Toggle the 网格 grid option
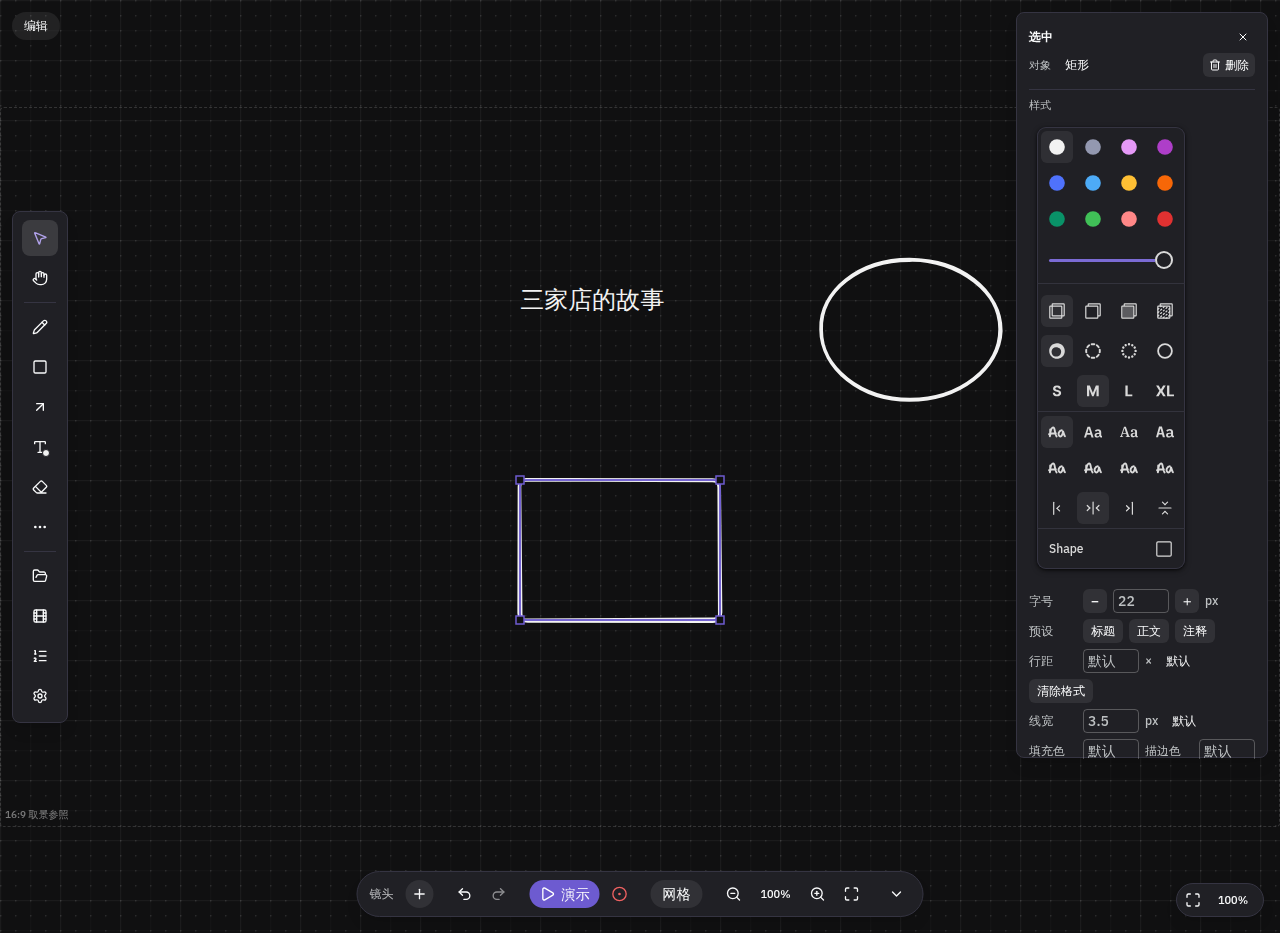Screen dimensions: 1280x933 pos(676,894)
